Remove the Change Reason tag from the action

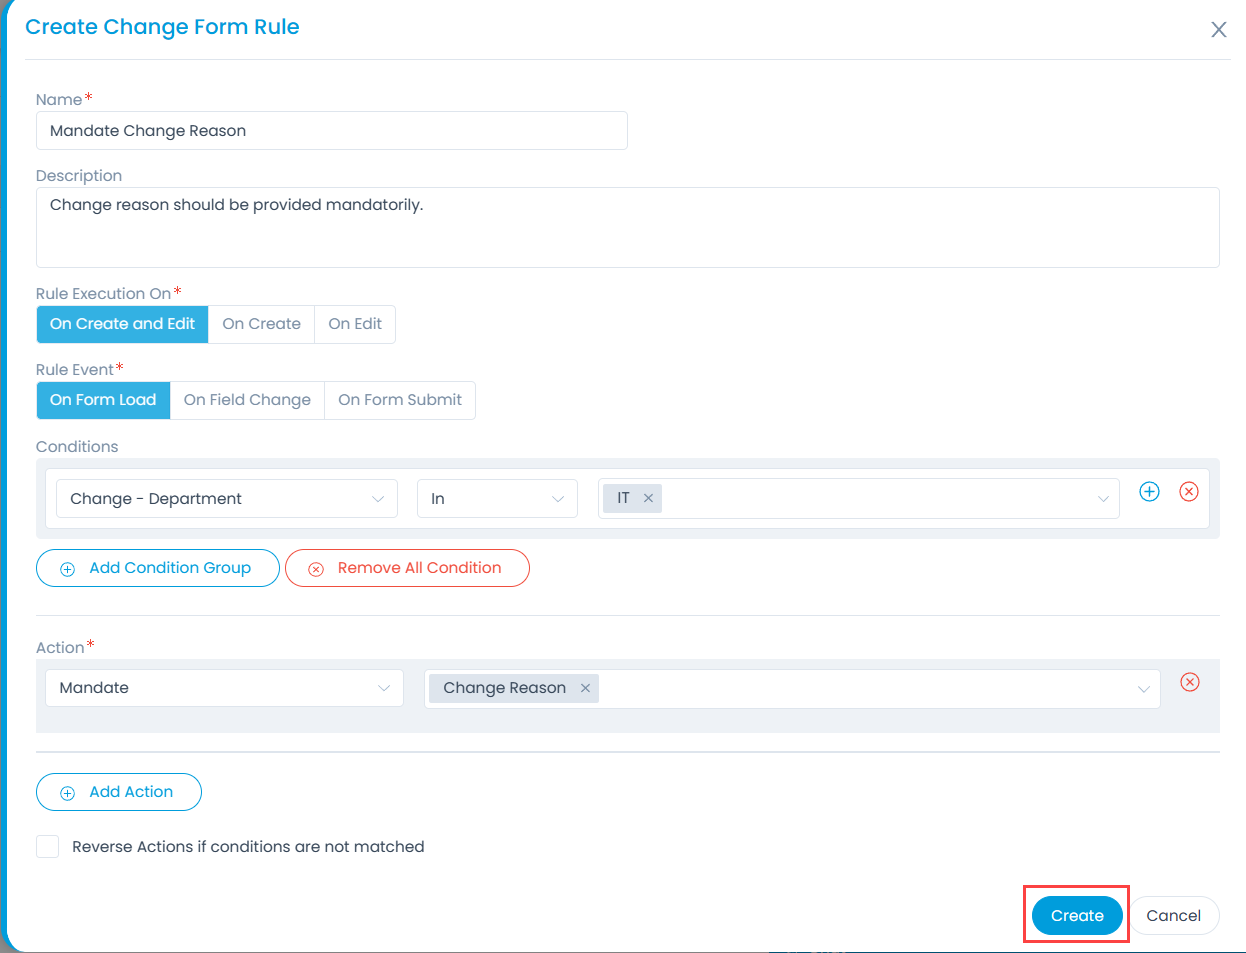[585, 687]
